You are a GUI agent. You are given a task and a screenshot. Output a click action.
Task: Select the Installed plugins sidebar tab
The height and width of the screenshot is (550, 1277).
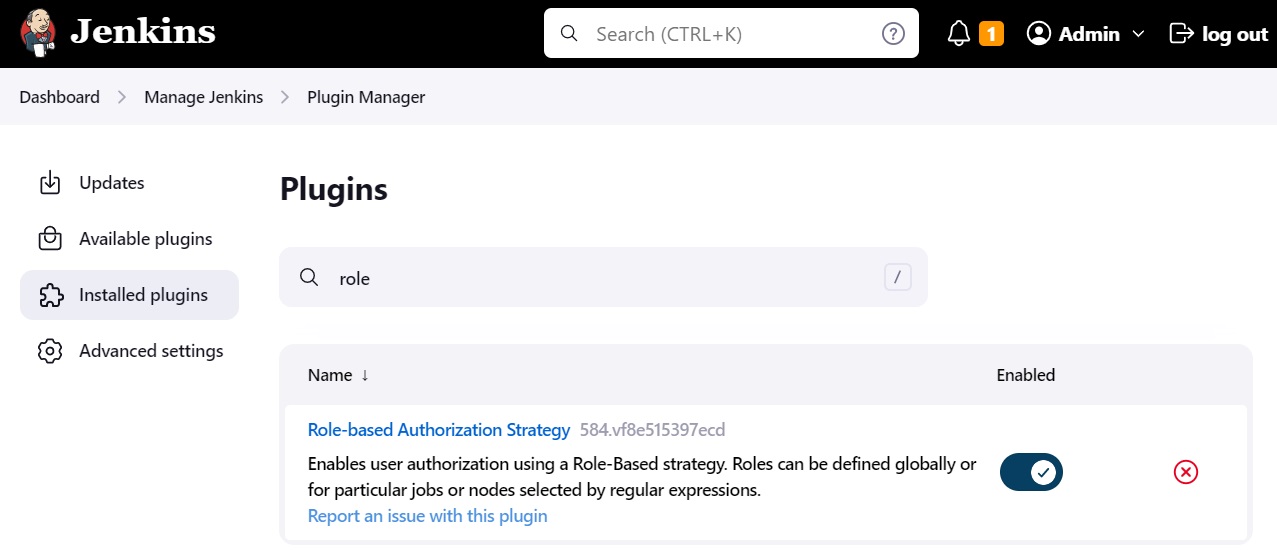coord(129,295)
